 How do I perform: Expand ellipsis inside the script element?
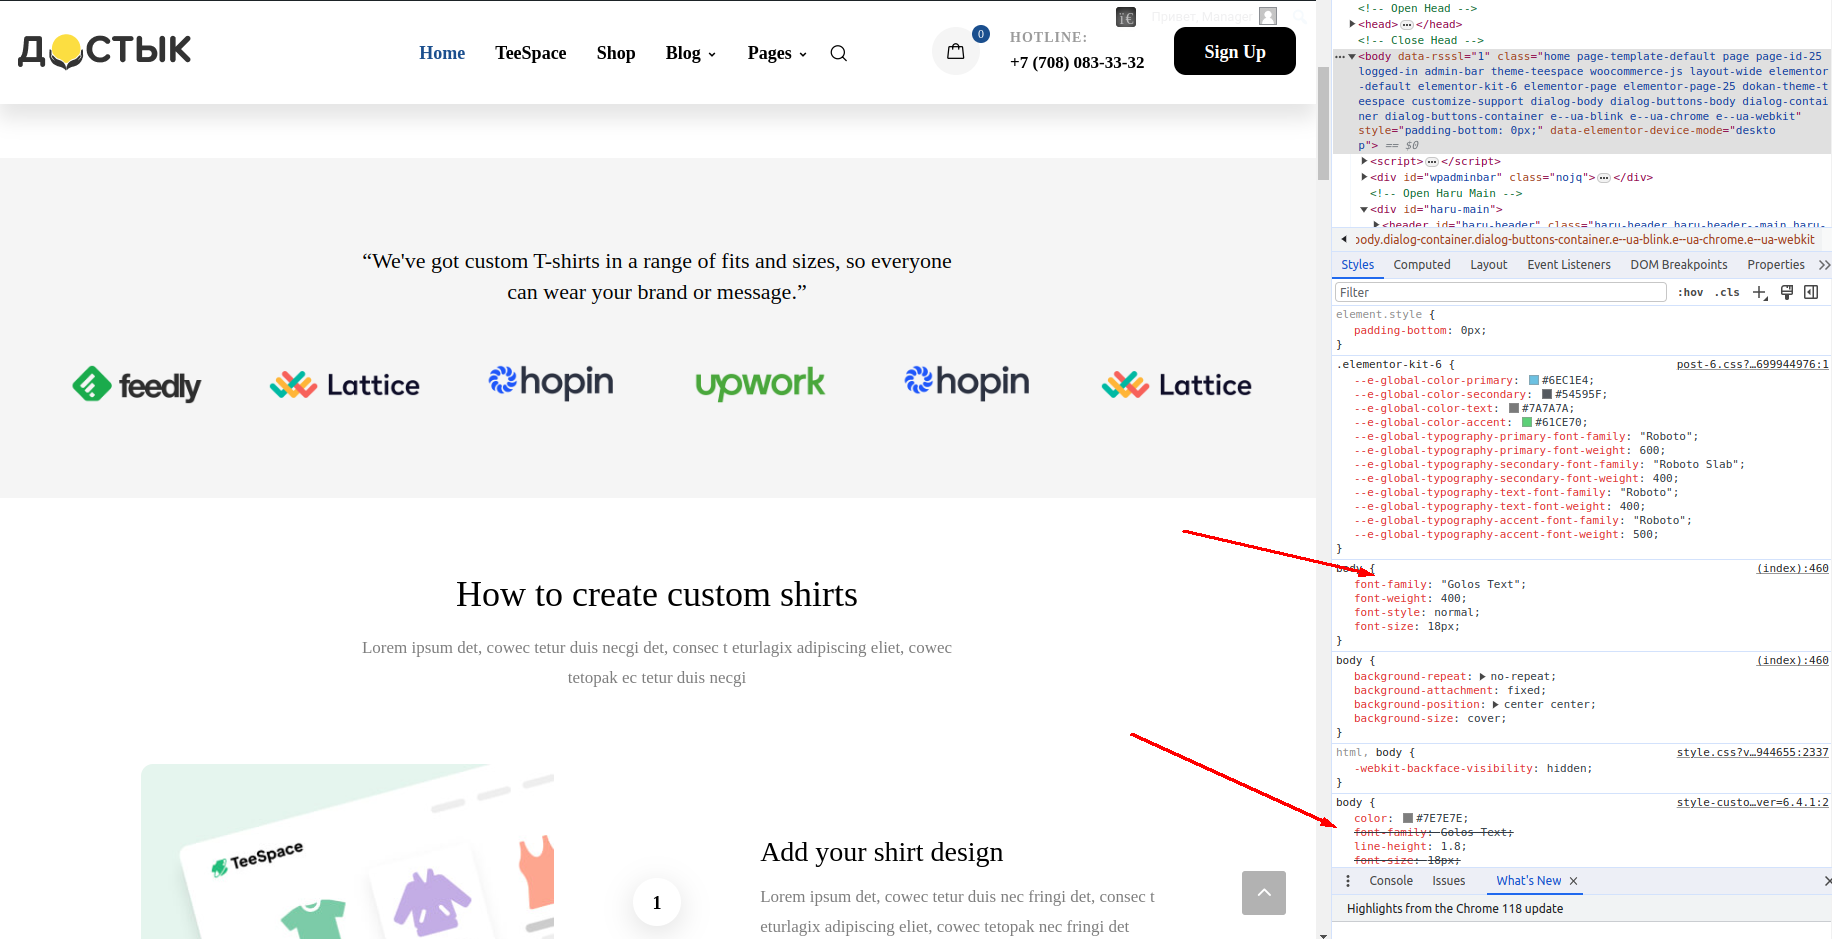click(x=1432, y=162)
